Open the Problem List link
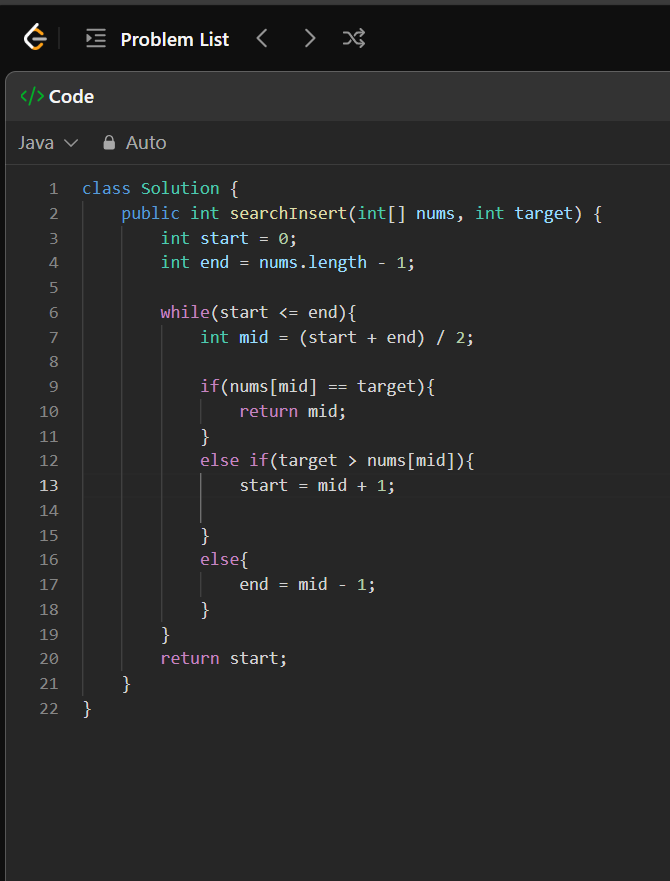This screenshot has height=881, width=670. (175, 39)
